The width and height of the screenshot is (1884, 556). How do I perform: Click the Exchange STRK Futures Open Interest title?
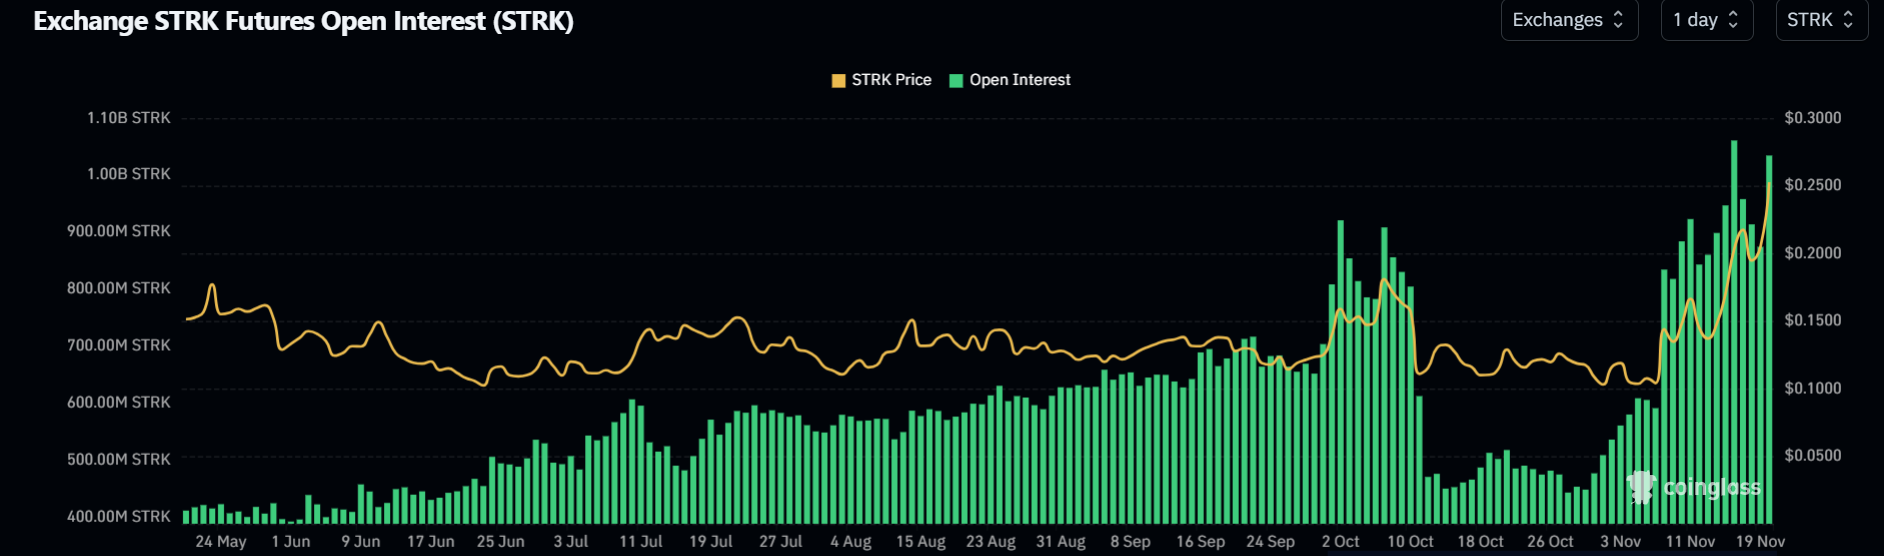coord(303,21)
